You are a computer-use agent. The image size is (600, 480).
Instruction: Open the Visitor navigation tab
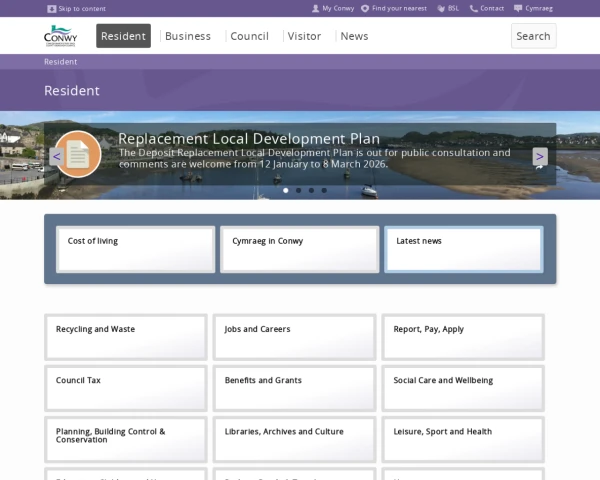[304, 36]
